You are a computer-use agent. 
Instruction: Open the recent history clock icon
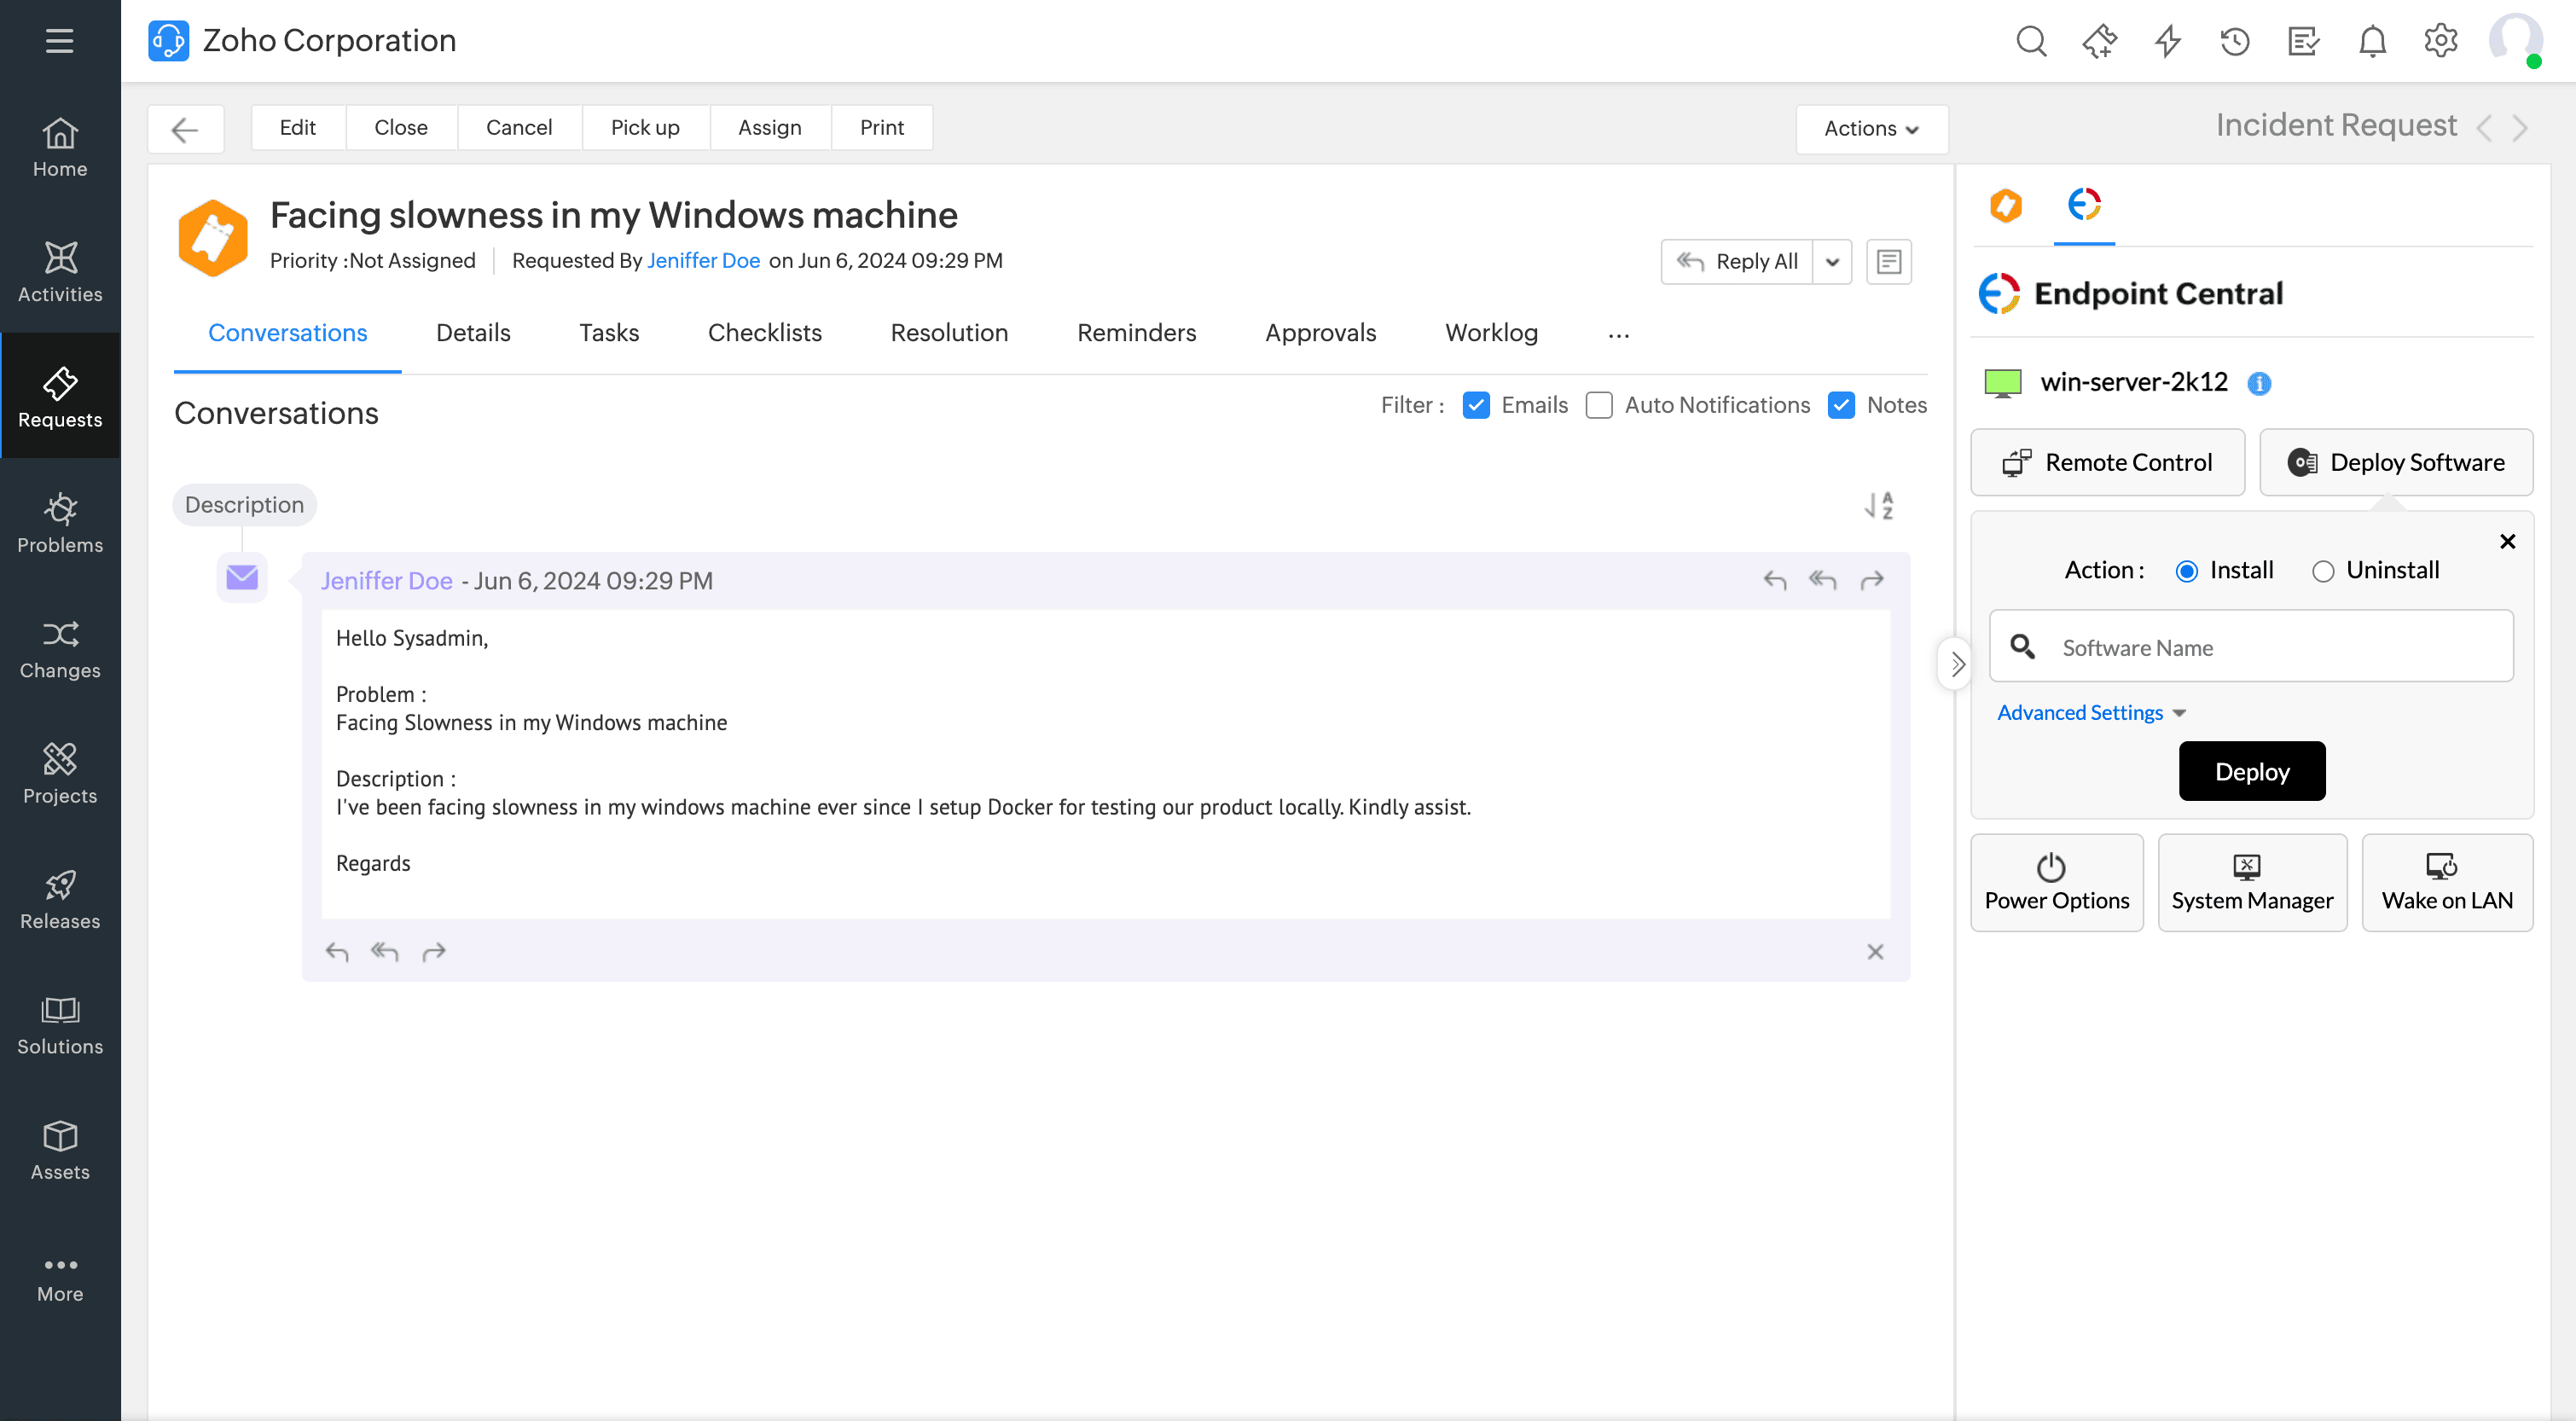click(x=2235, y=41)
